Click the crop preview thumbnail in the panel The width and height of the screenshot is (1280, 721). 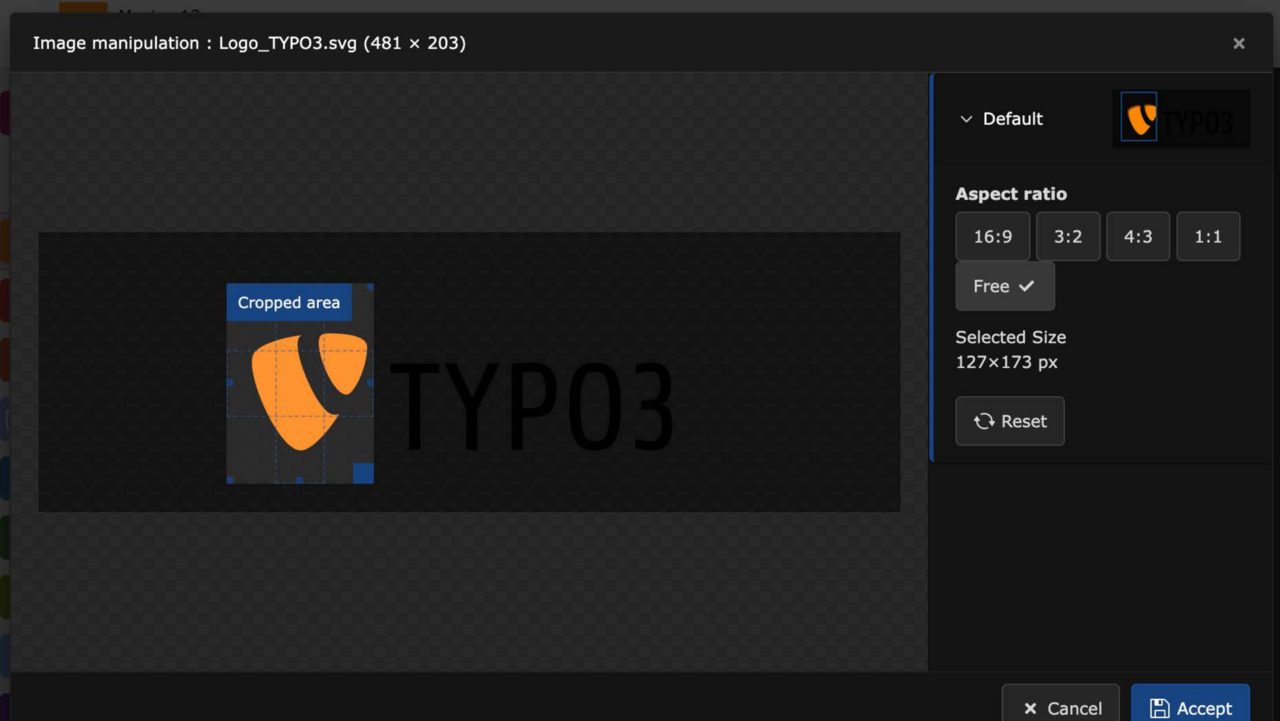1180,119
